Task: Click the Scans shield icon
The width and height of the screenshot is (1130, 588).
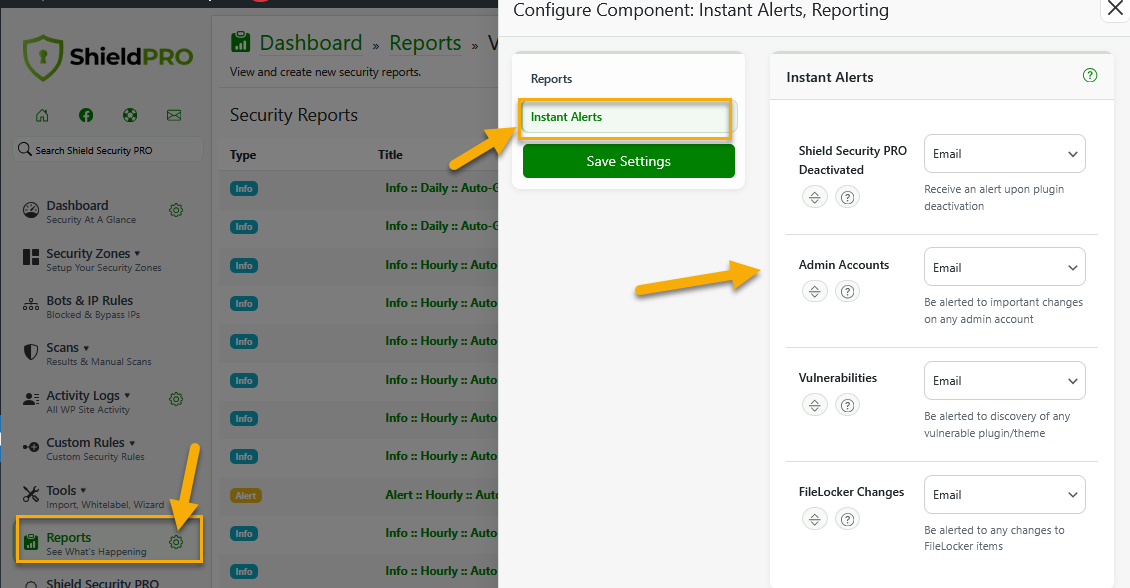Action: tap(31, 352)
